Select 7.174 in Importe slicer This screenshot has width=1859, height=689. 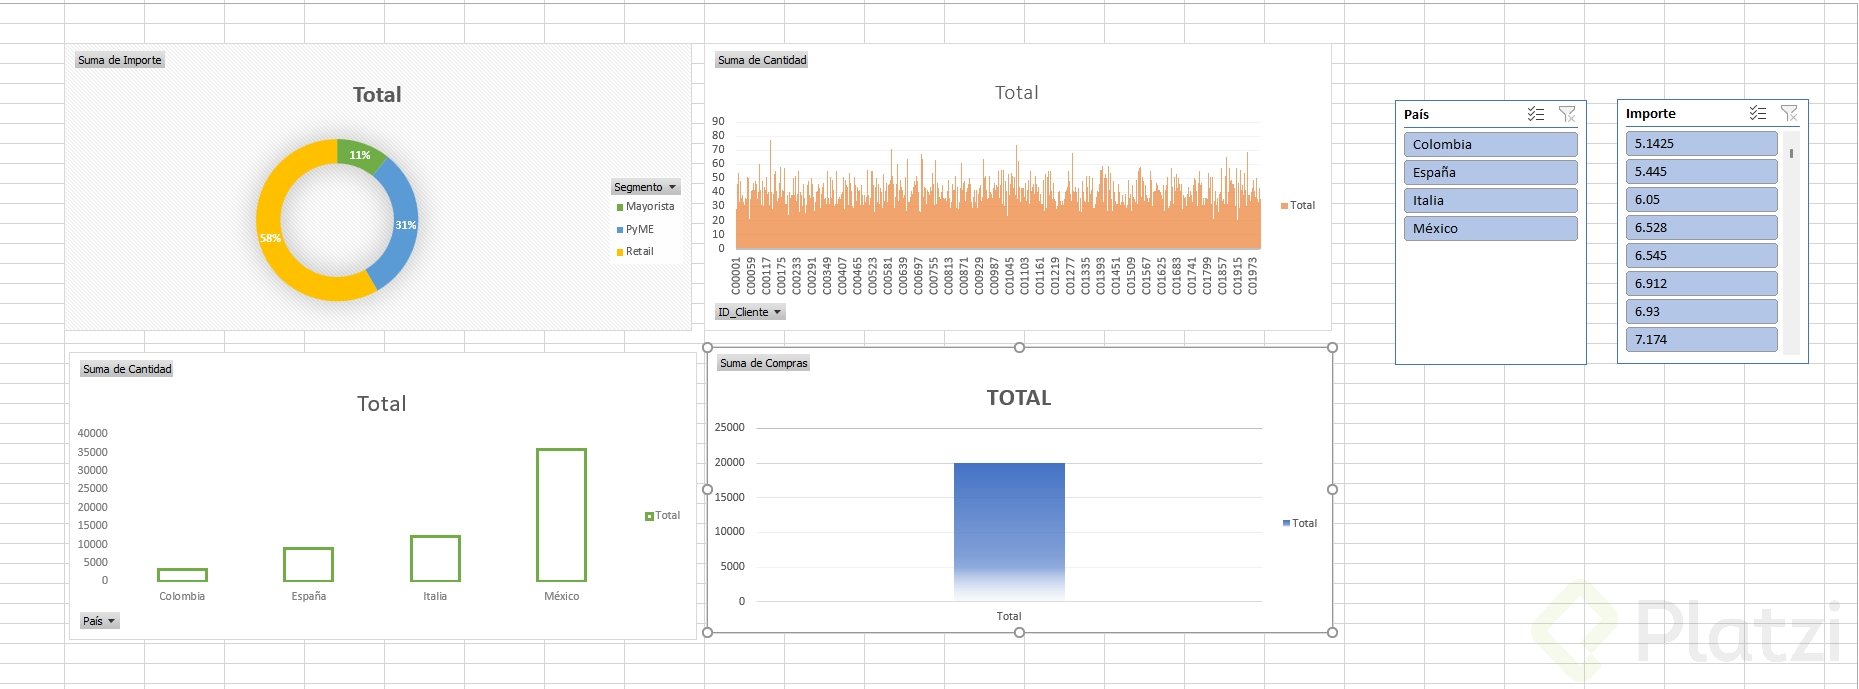click(x=1701, y=339)
